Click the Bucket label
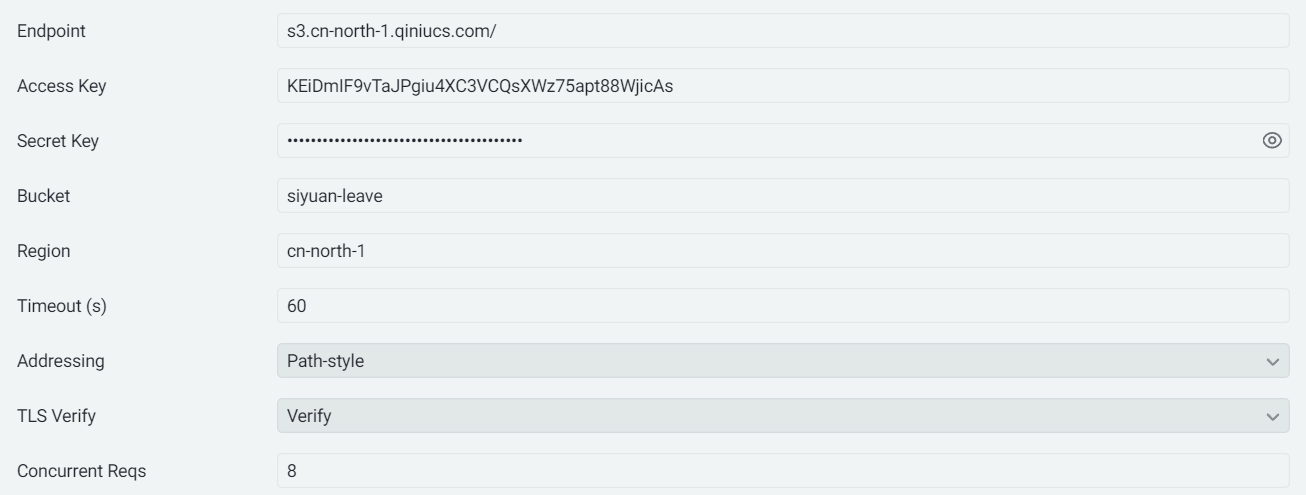Image resolution: width=1306 pixels, height=495 pixels. tap(44, 196)
